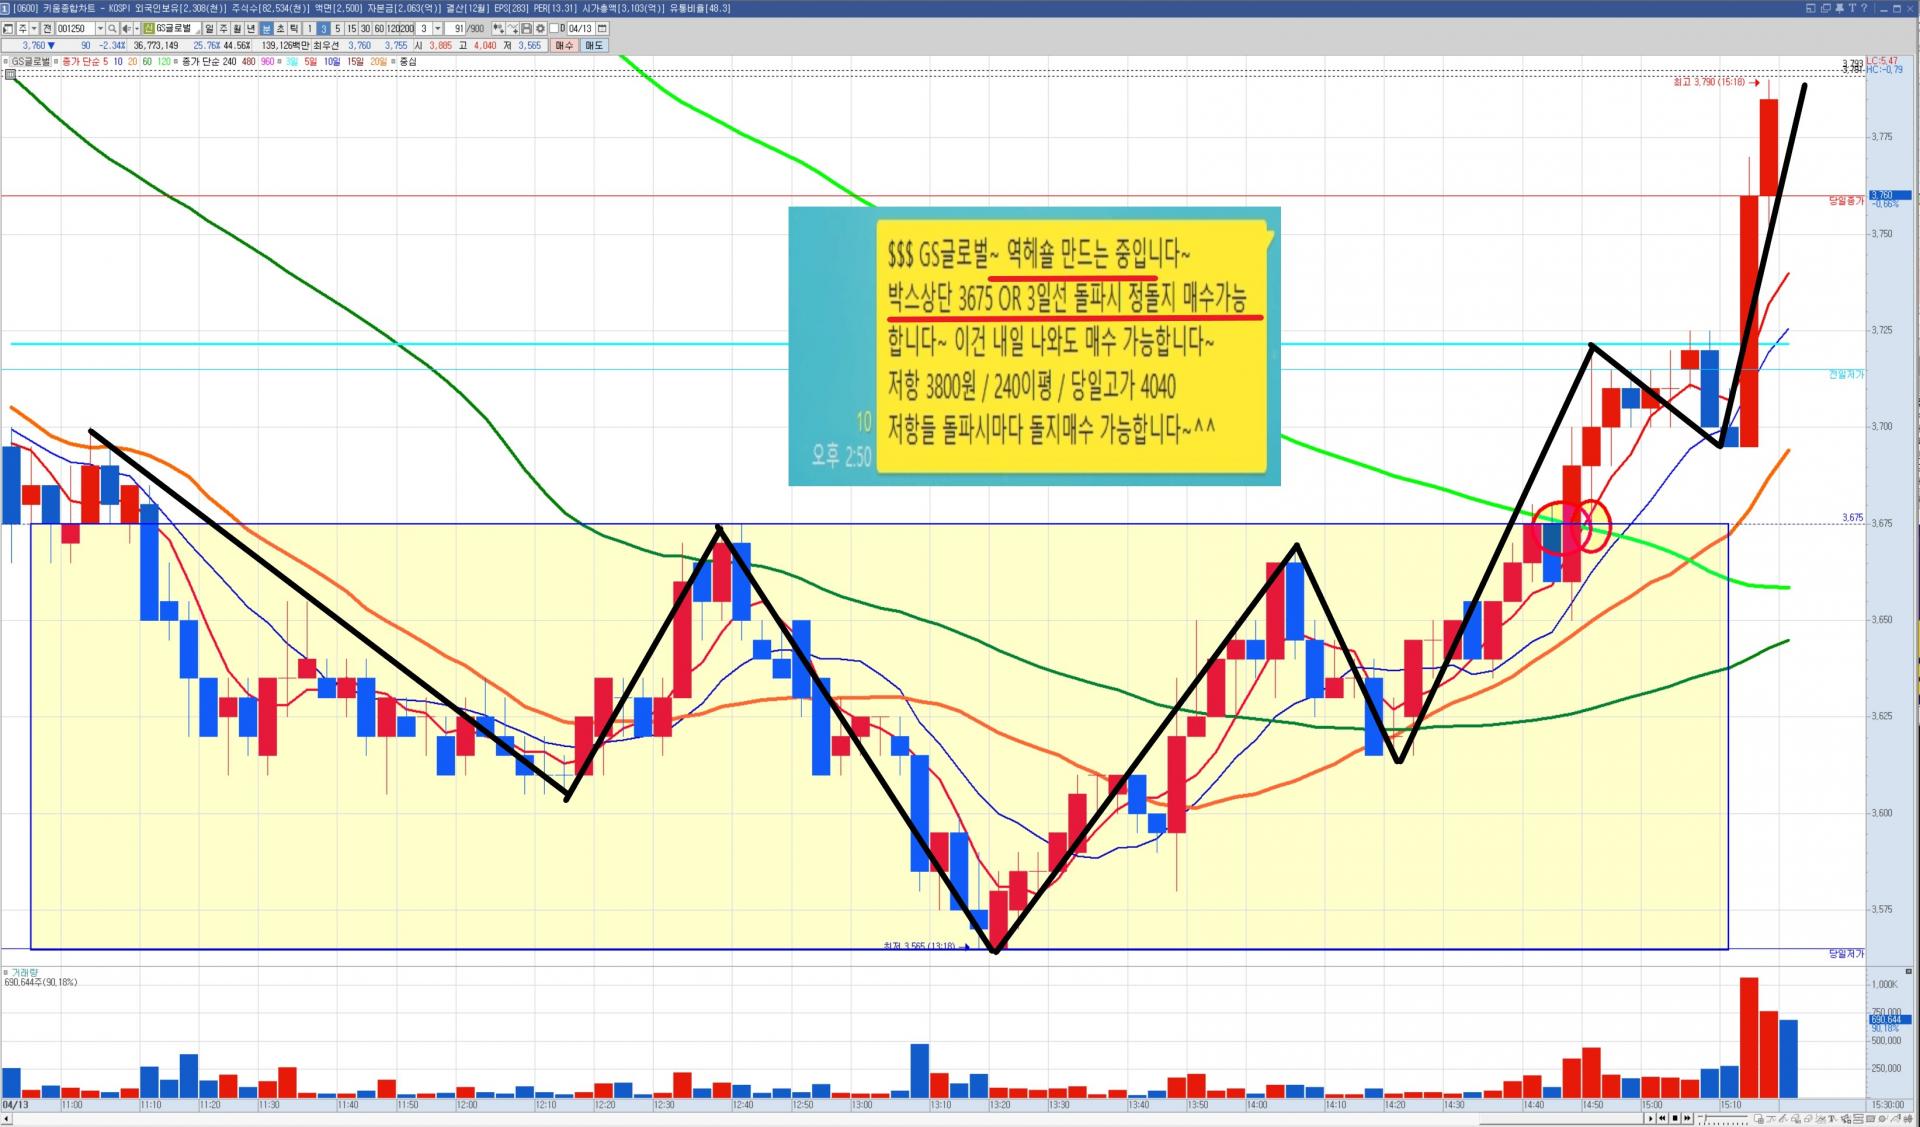
Task: Select the 5 minute interval tab
Action: point(337,29)
